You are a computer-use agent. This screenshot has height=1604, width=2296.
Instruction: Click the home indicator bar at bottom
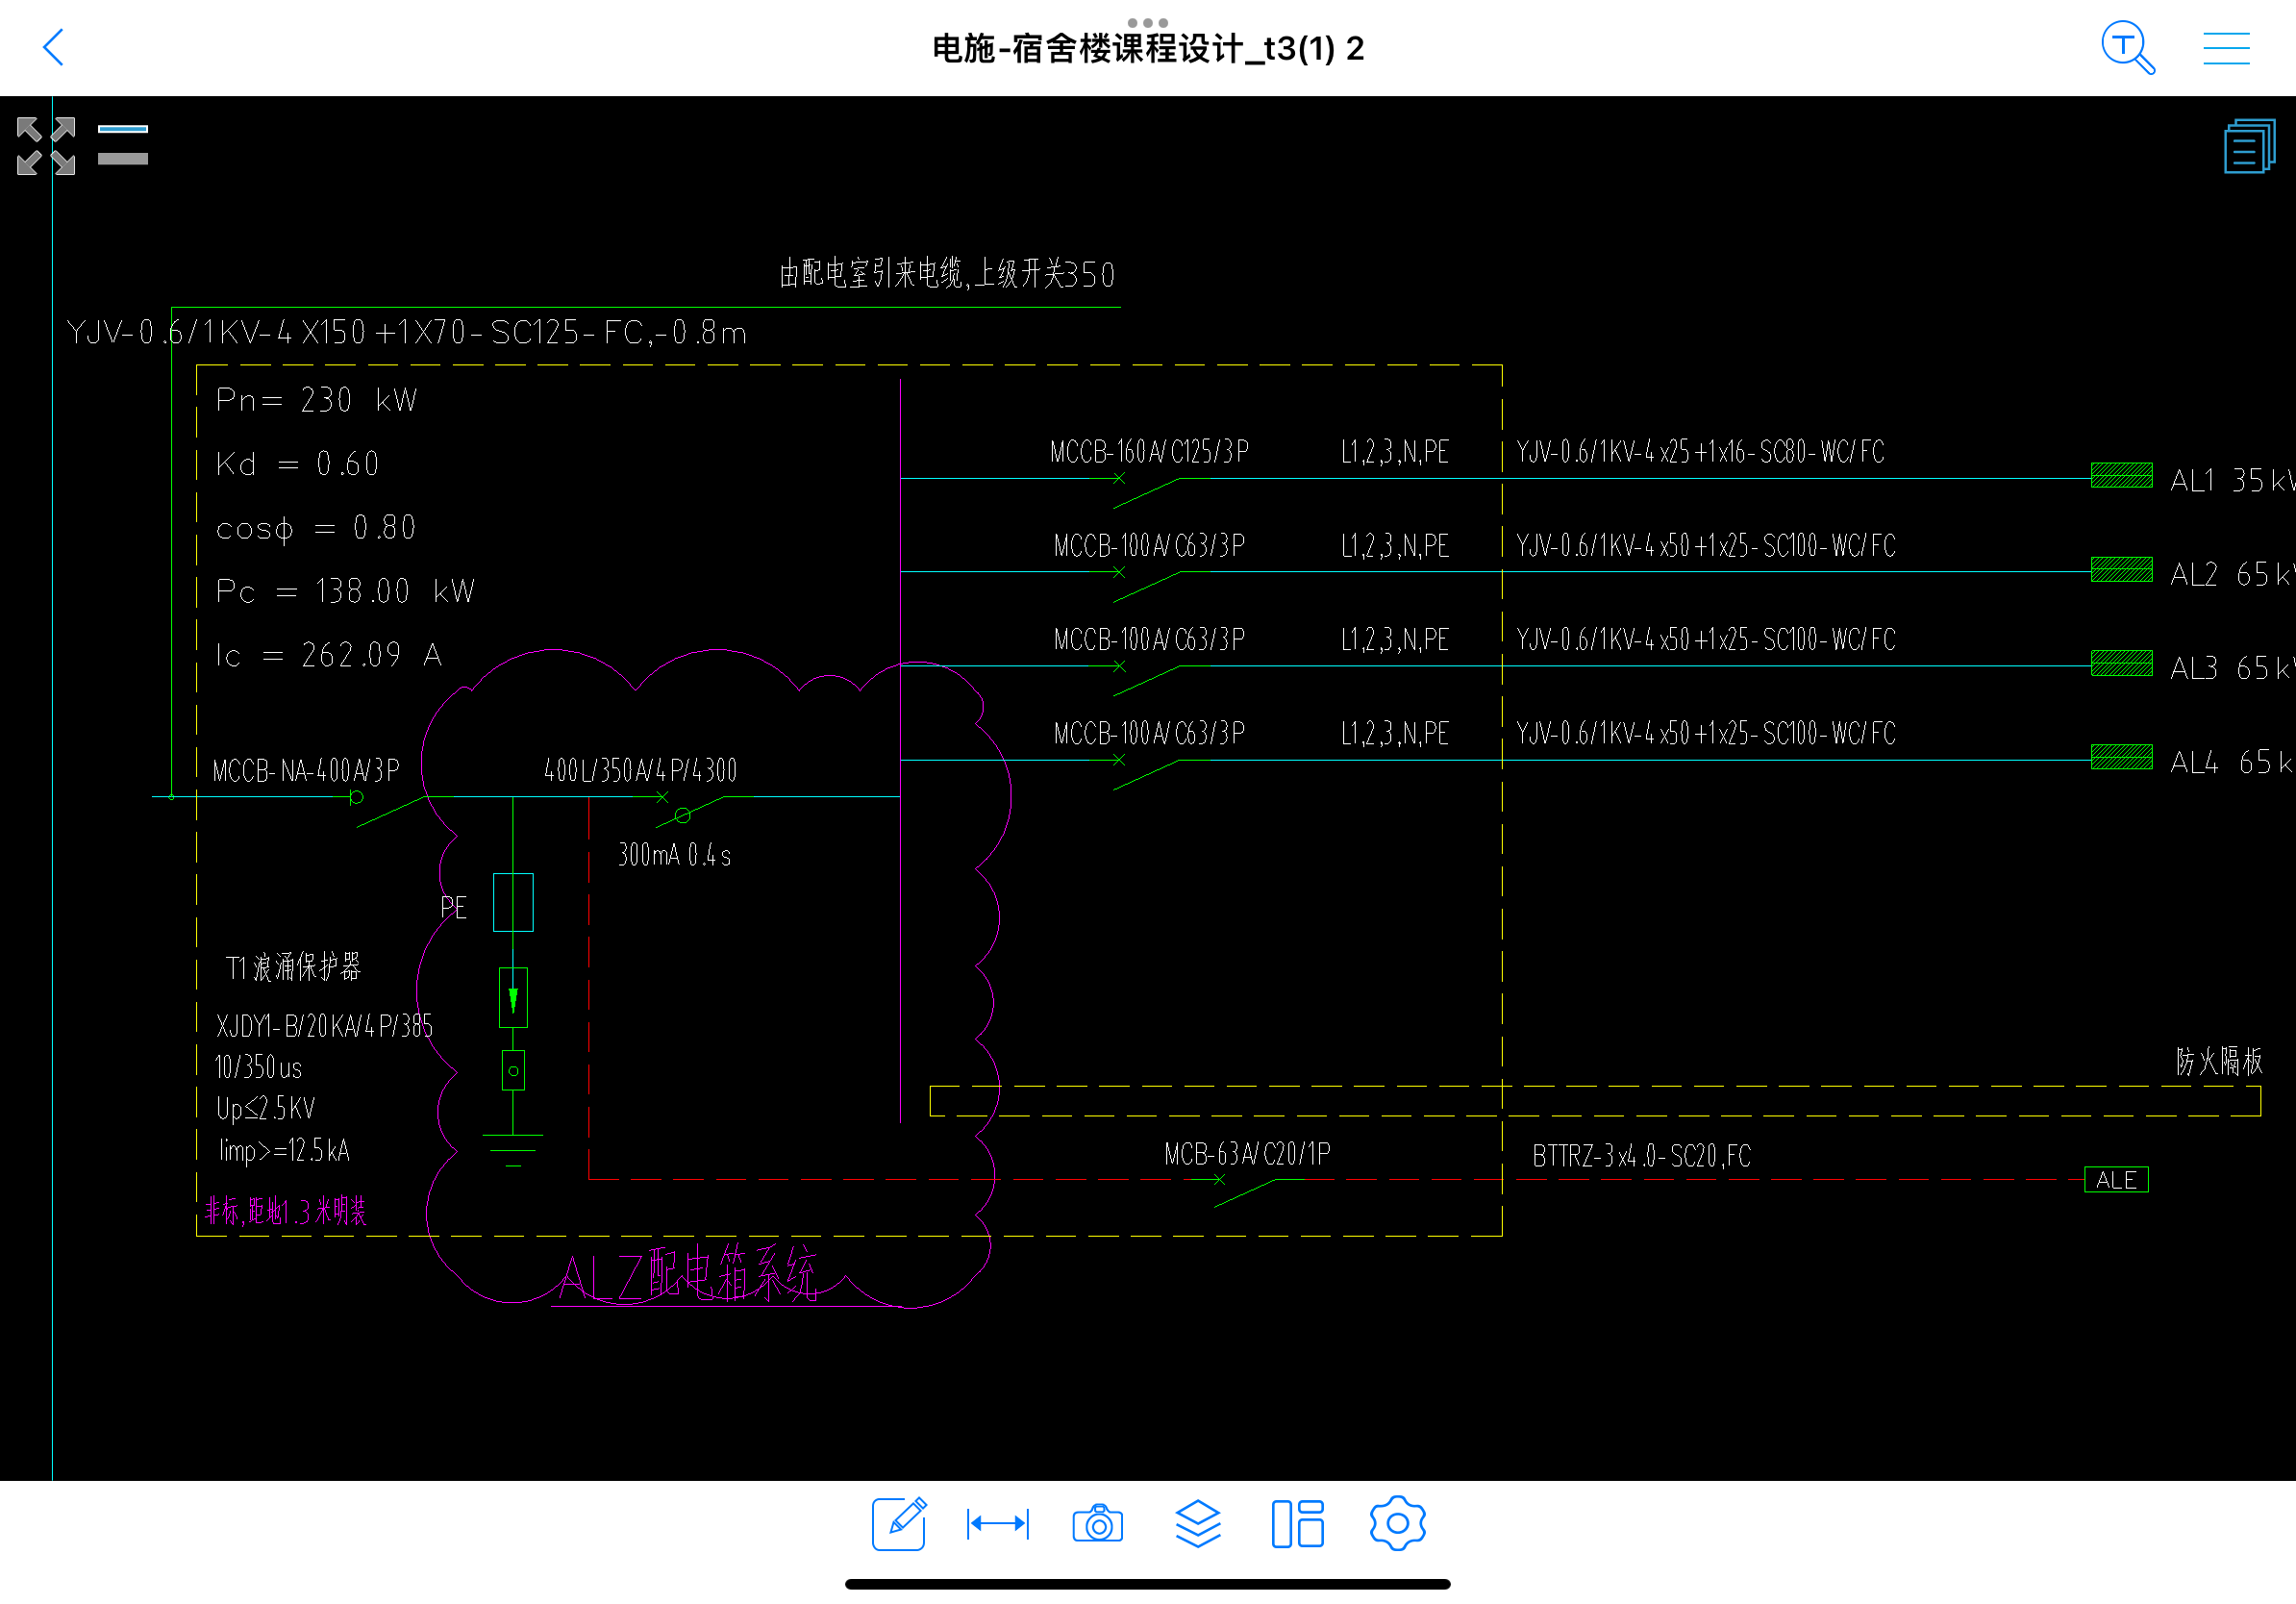1147,1583
